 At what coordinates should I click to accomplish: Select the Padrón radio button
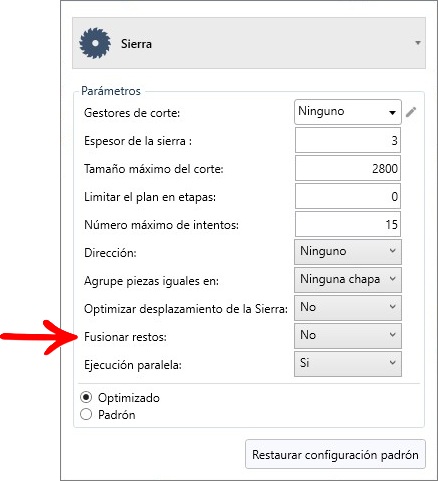[86, 414]
